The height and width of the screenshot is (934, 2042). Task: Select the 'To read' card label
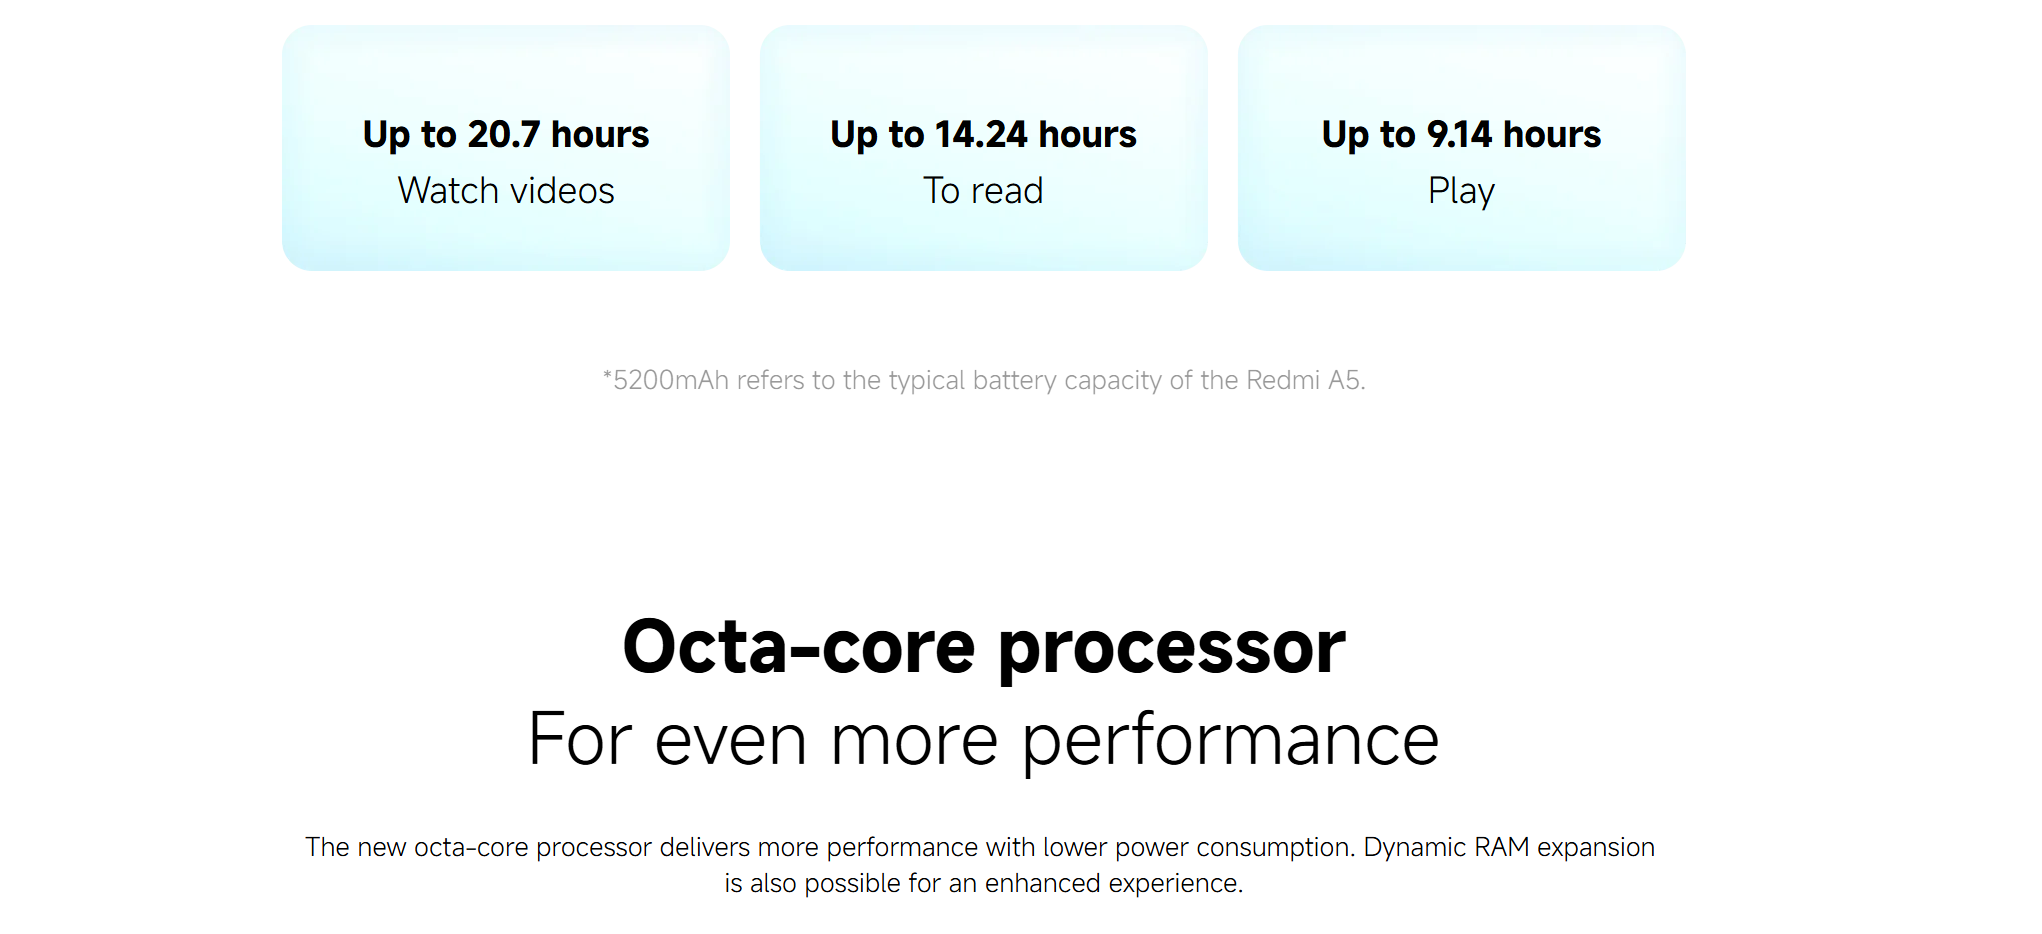(x=983, y=190)
